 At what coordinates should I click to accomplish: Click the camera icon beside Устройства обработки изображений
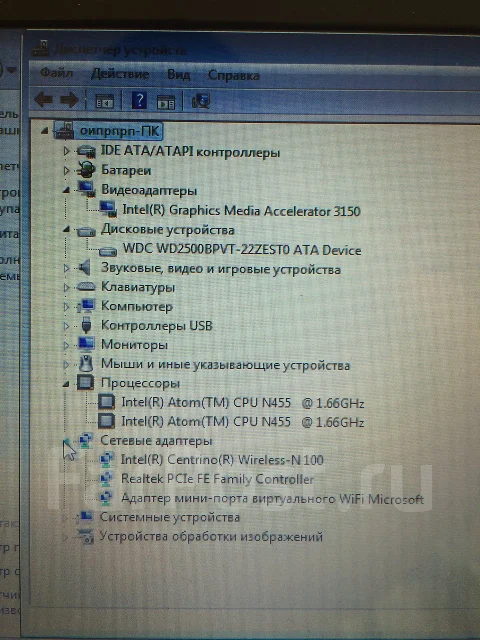tap(86, 537)
